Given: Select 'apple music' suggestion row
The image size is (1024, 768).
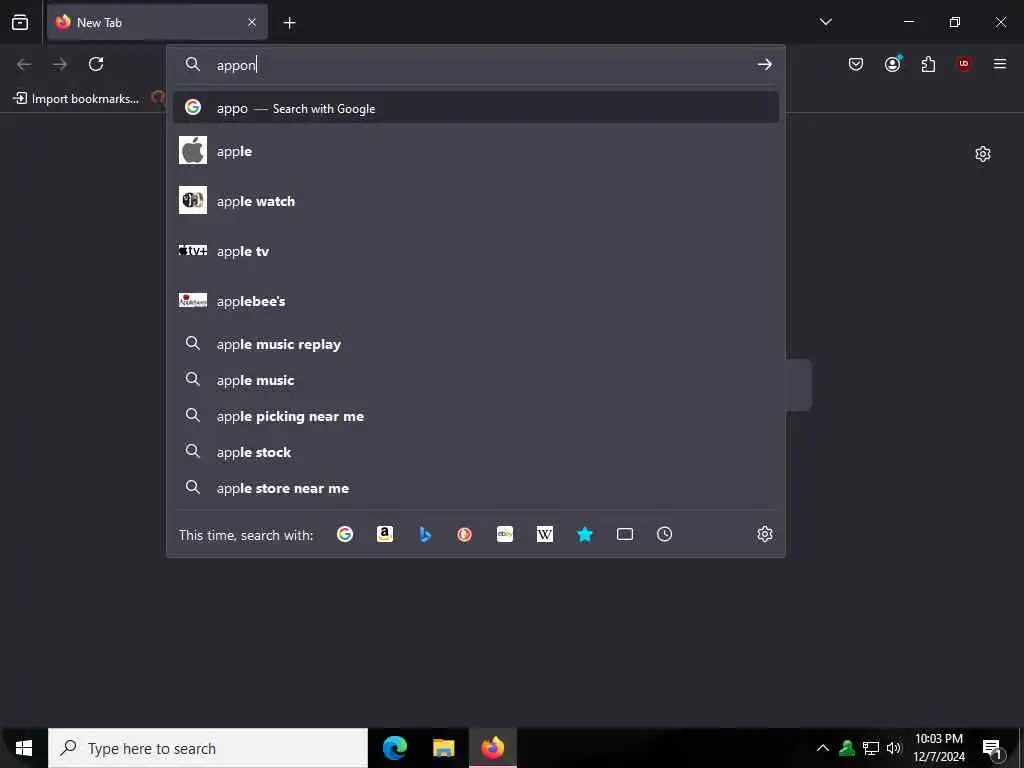Looking at the screenshot, I should (475, 379).
